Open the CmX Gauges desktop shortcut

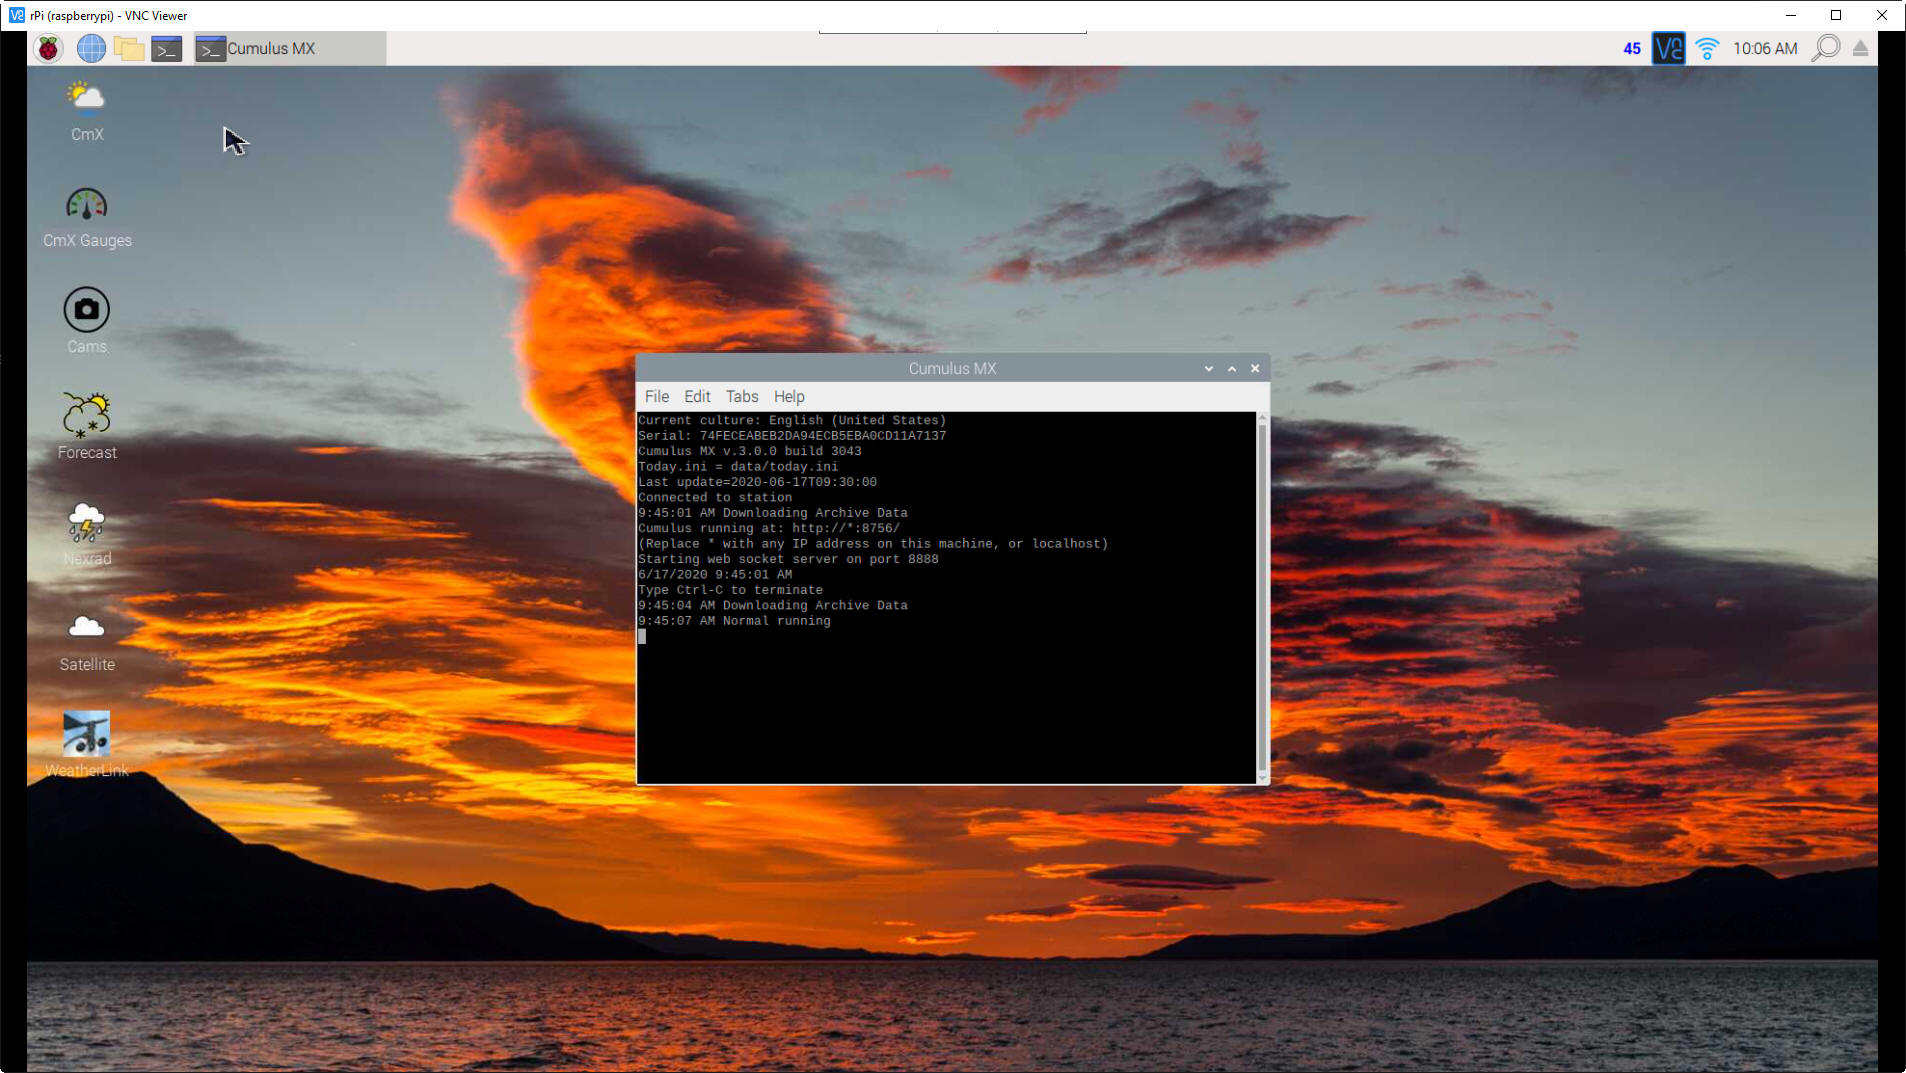[87, 218]
